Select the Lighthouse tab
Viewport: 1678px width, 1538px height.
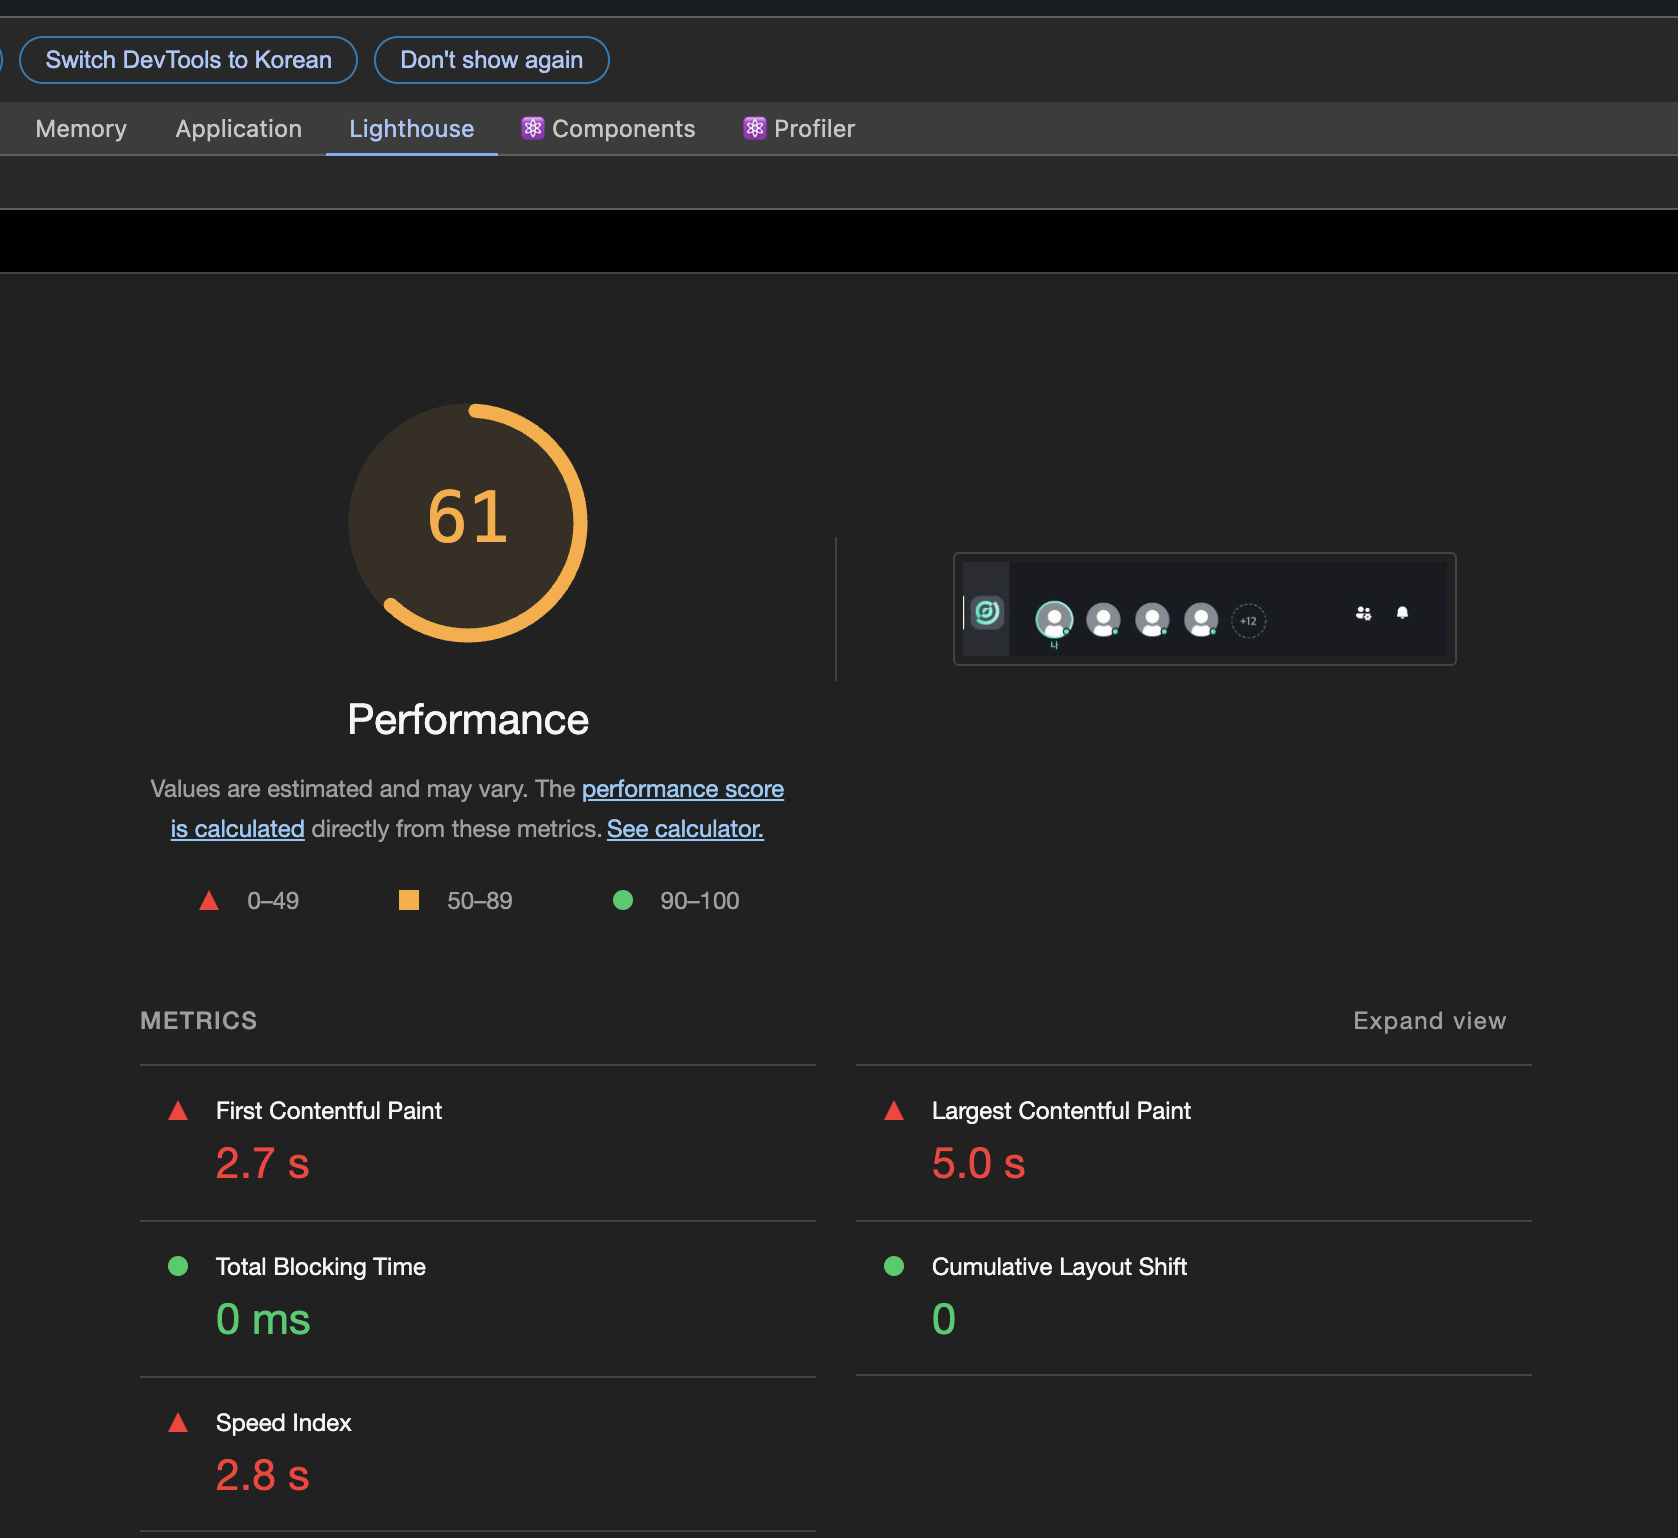coord(412,129)
